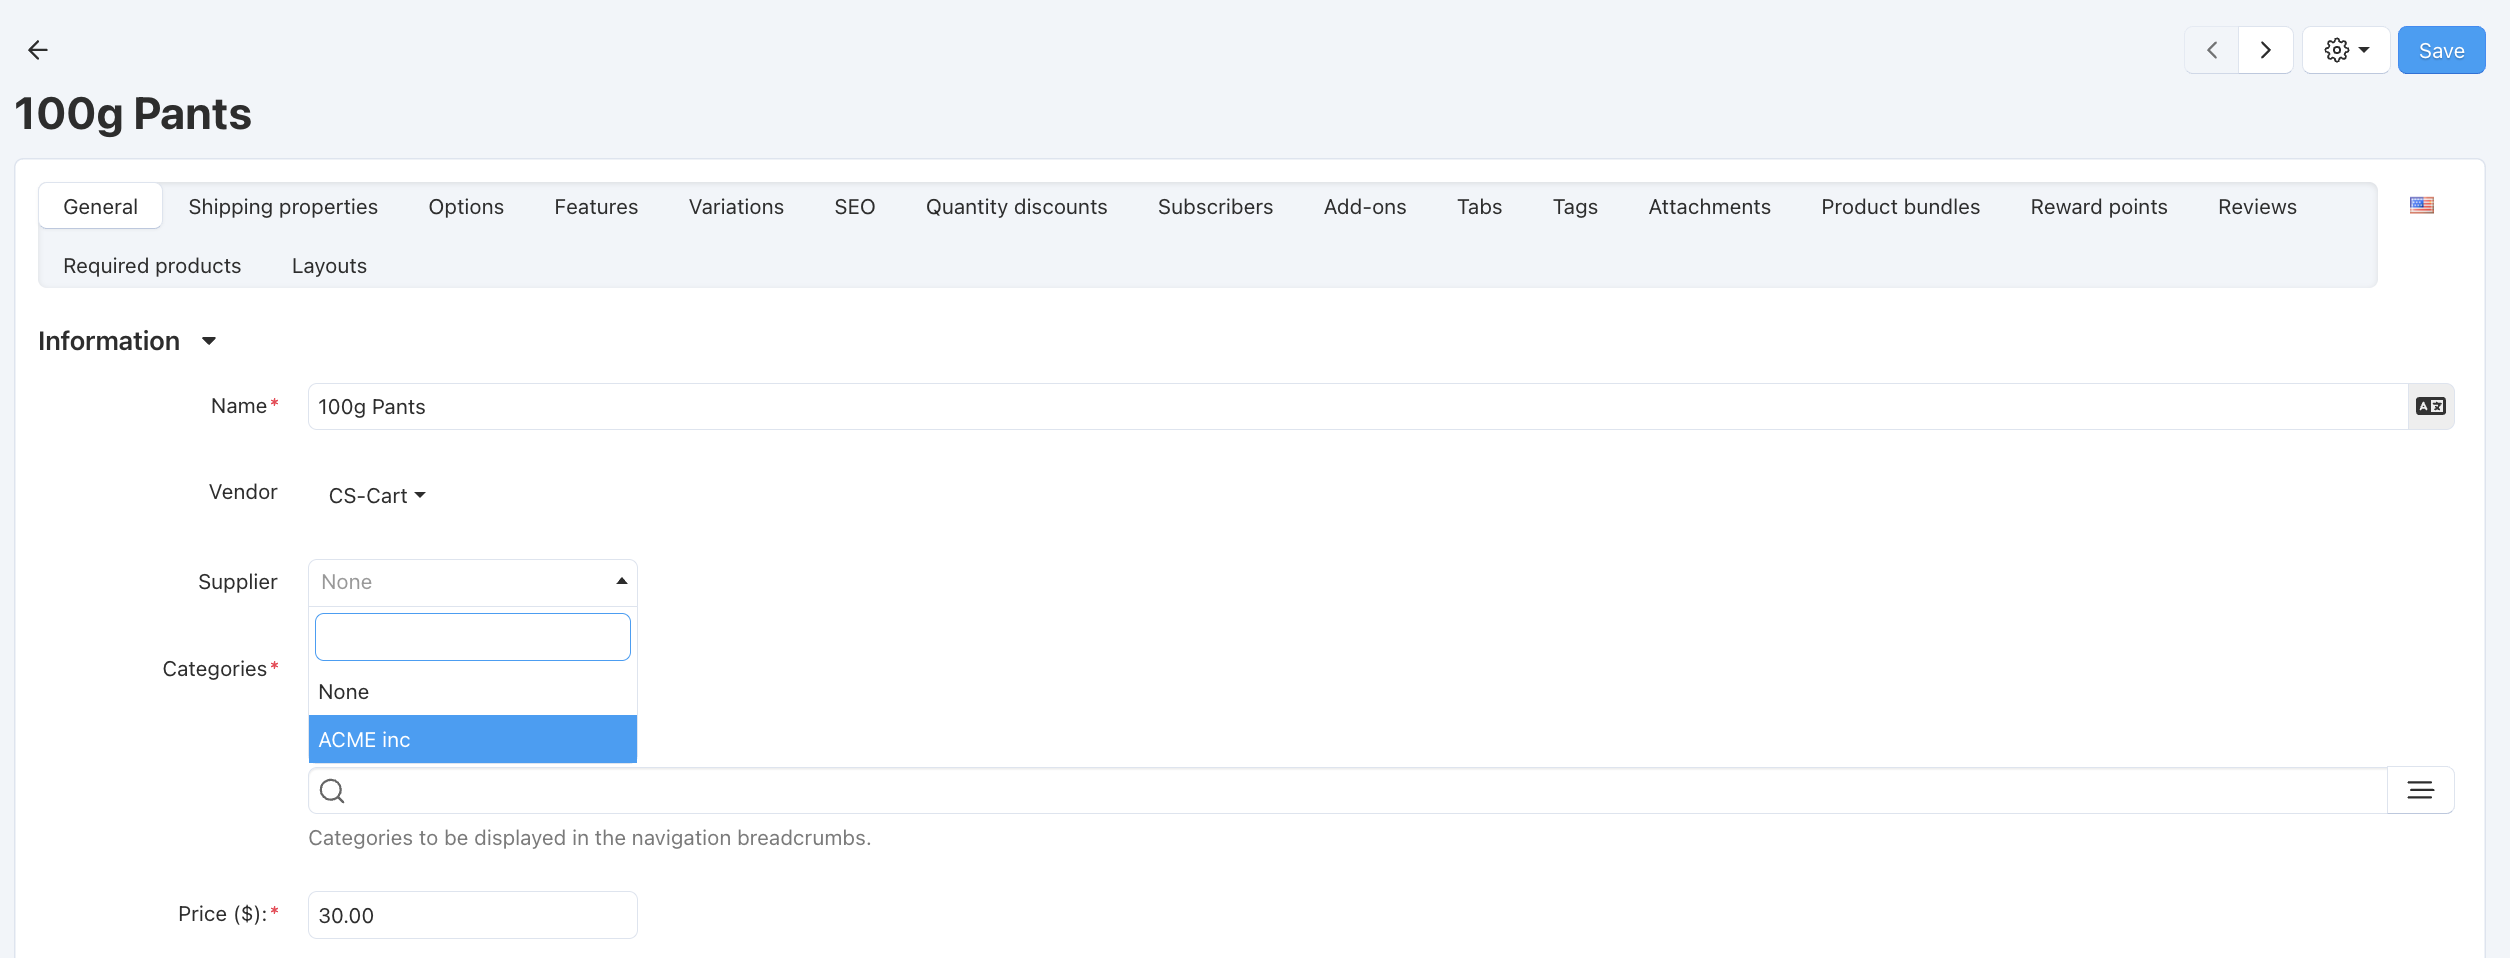The image size is (2510, 958).
Task: Open the SEO tab
Action: 854,207
